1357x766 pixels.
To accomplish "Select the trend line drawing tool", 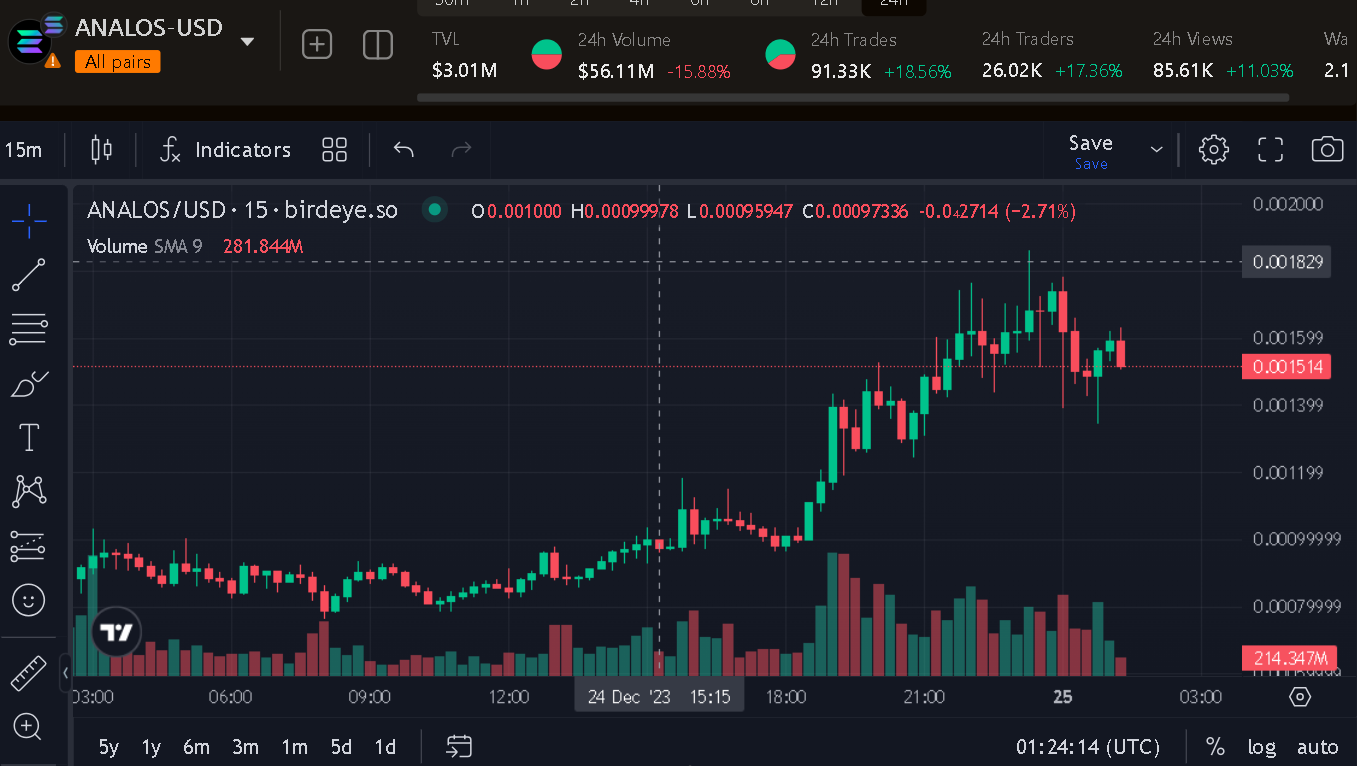I will pyautogui.click(x=29, y=275).
